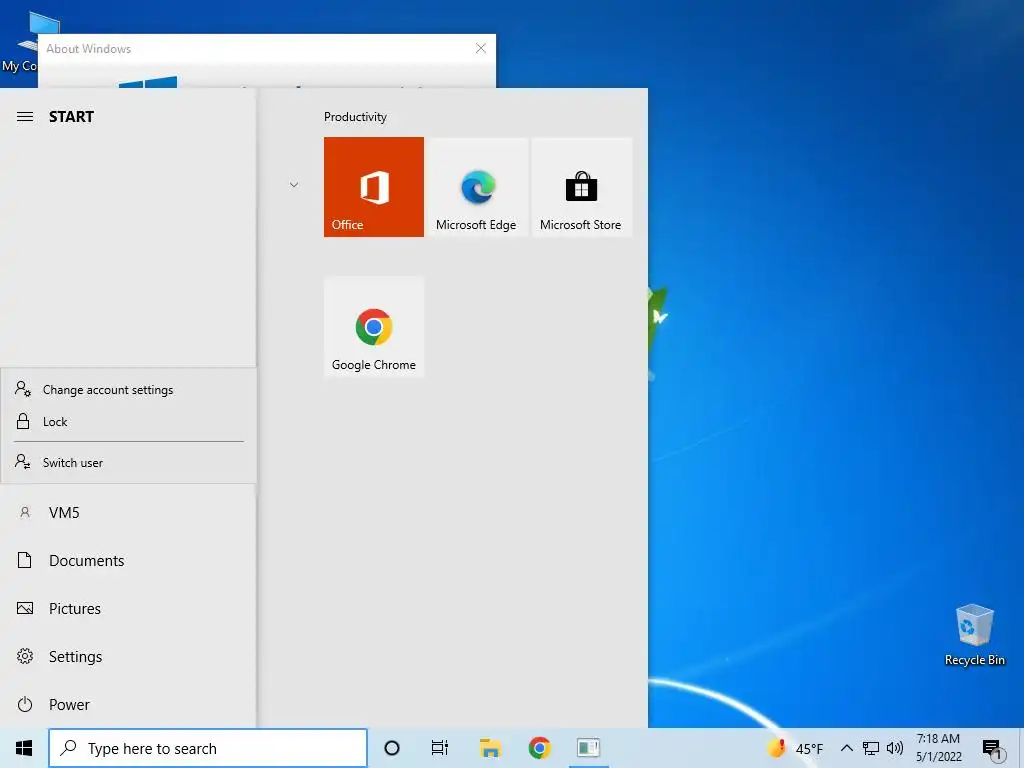Open the clock showing 7:18 AM
This screenshot has height=768, width=1024.
coord(938,748)
